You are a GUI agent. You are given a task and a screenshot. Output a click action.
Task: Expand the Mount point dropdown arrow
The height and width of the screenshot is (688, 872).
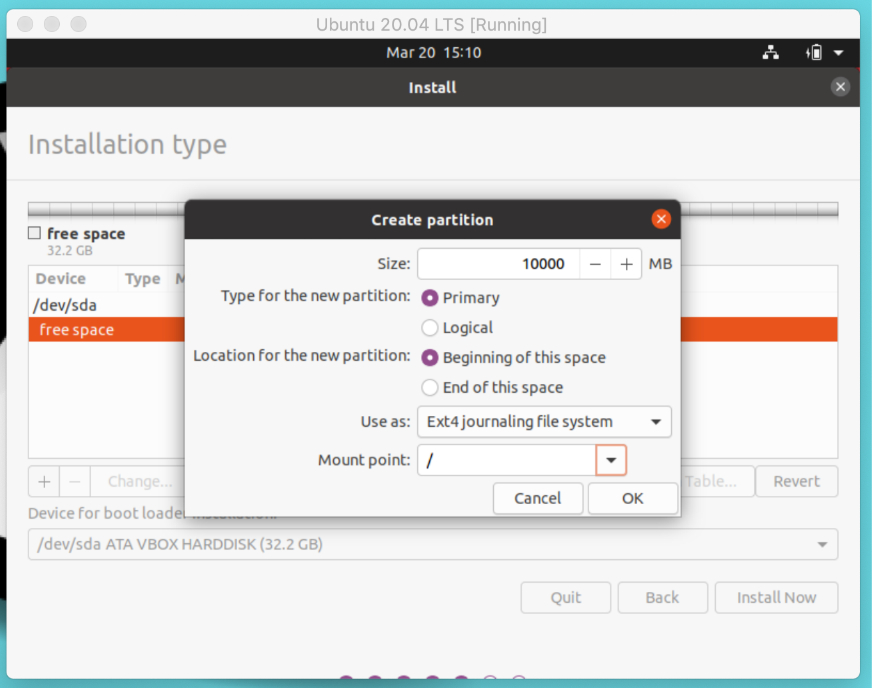pyautogui.click(x=611, y=460)
